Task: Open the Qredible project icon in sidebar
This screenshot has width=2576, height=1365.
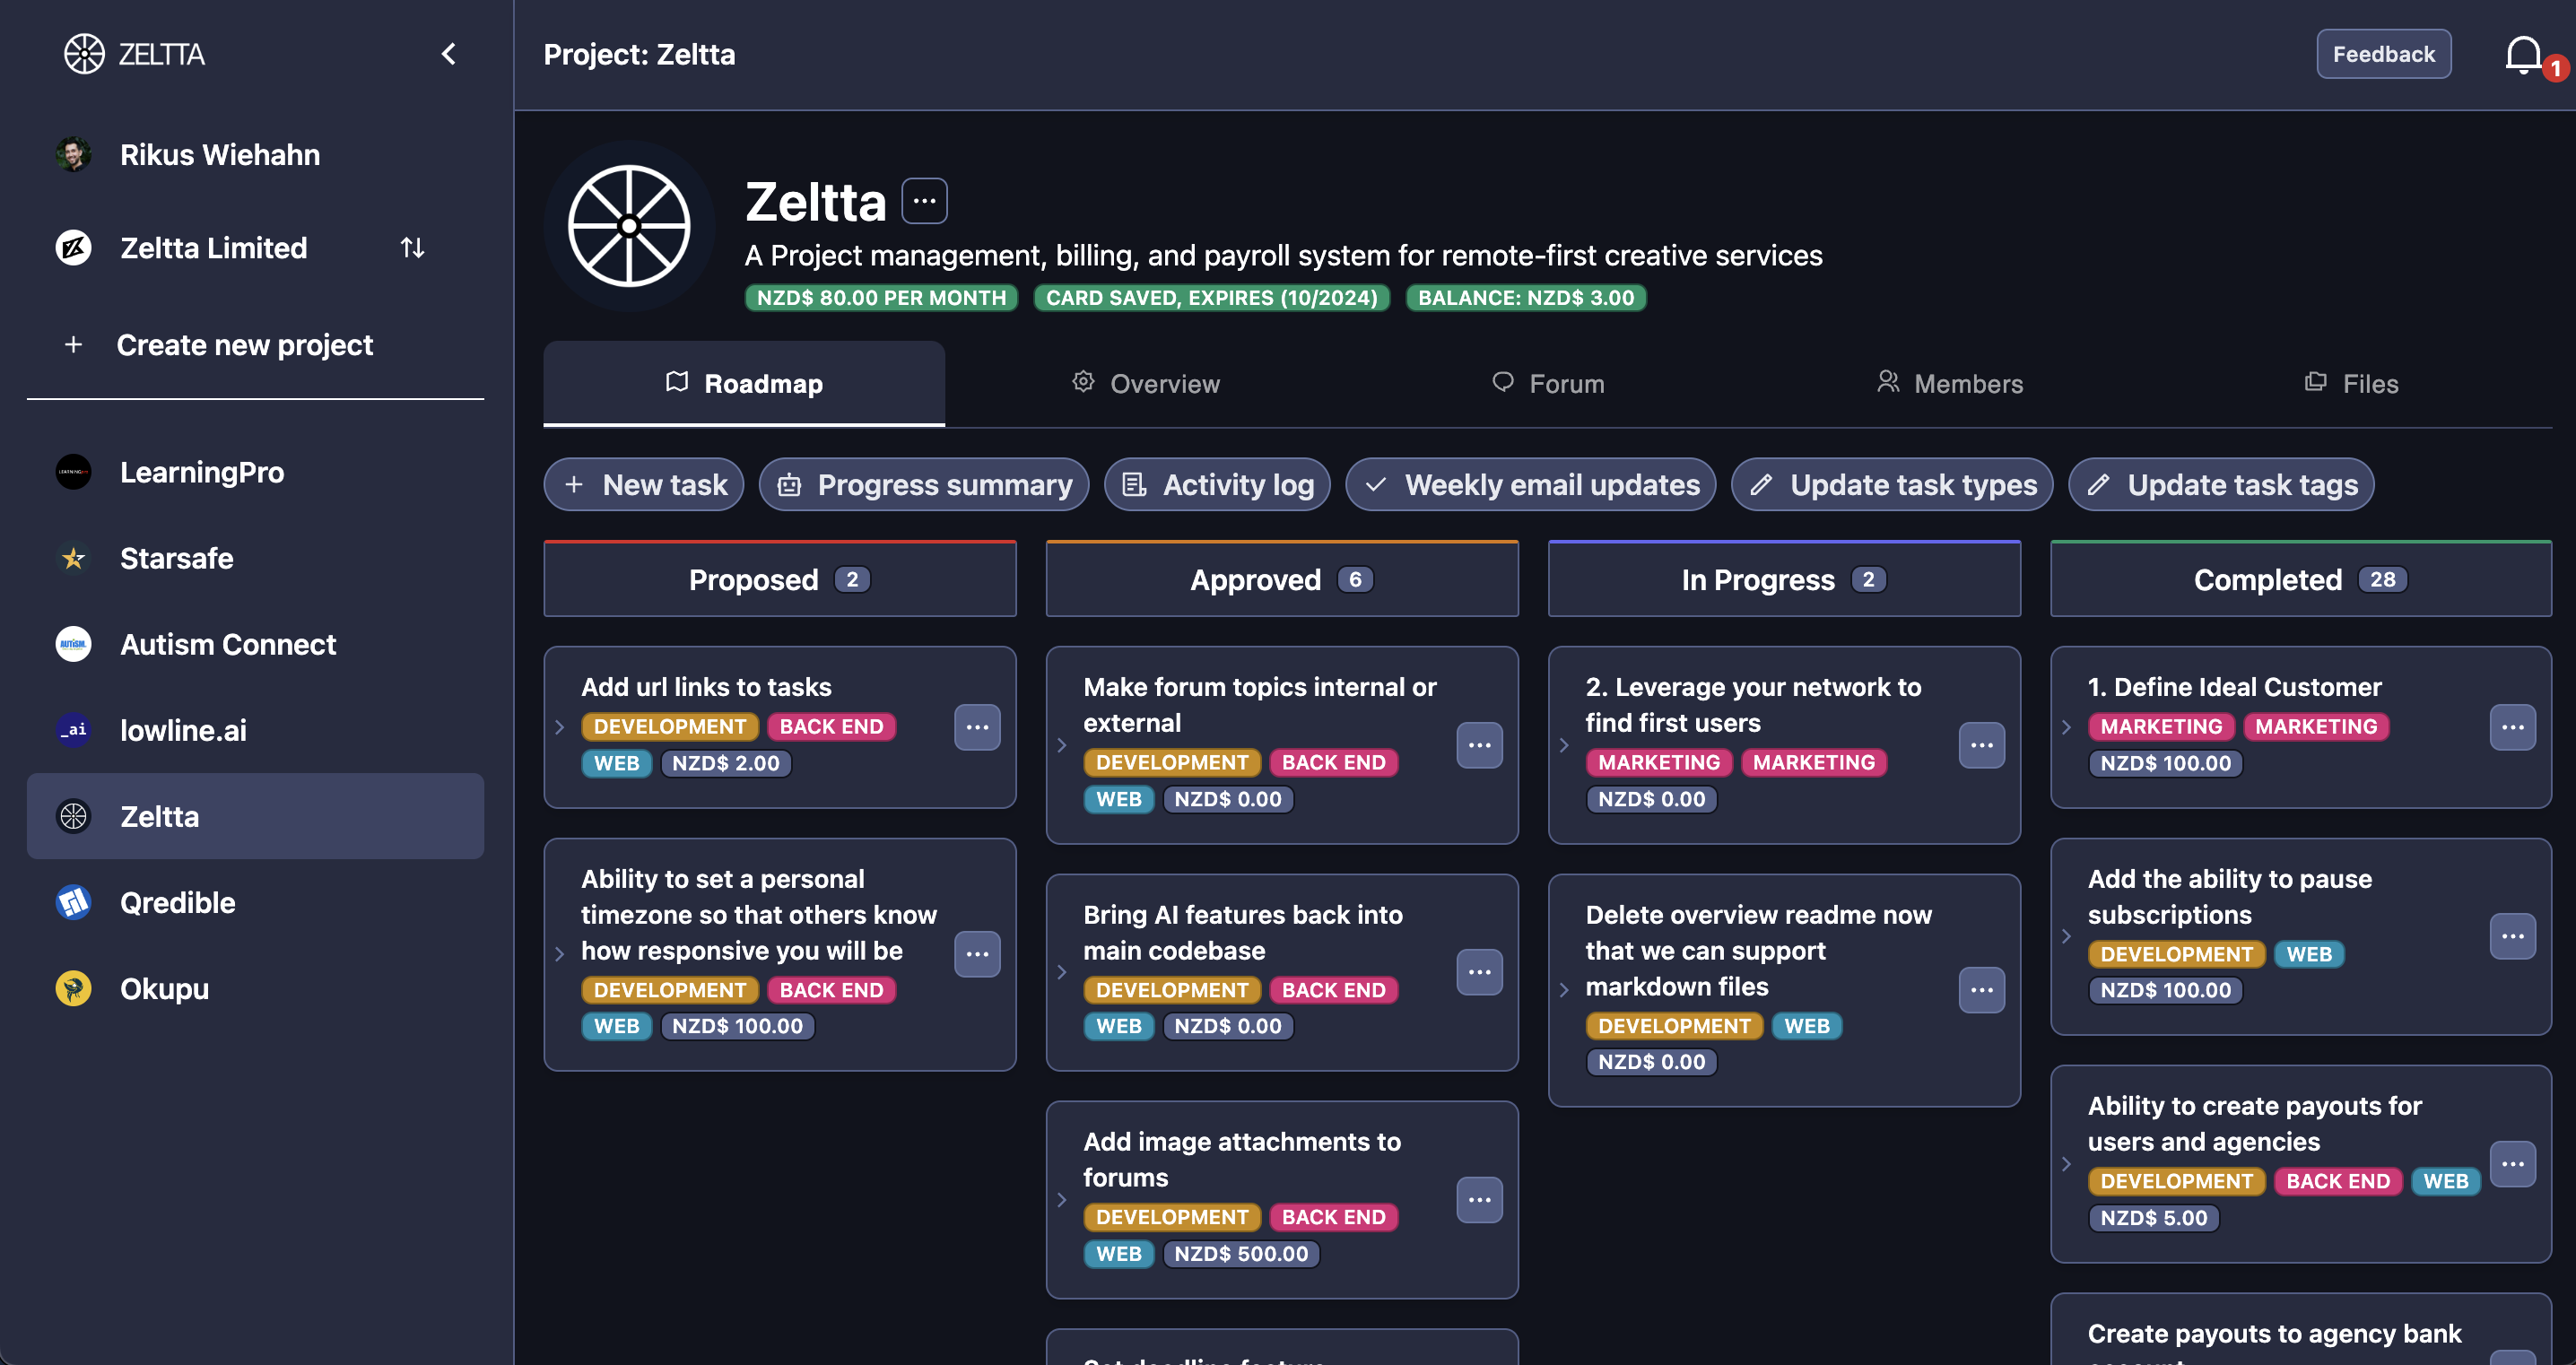Action: 73,902
